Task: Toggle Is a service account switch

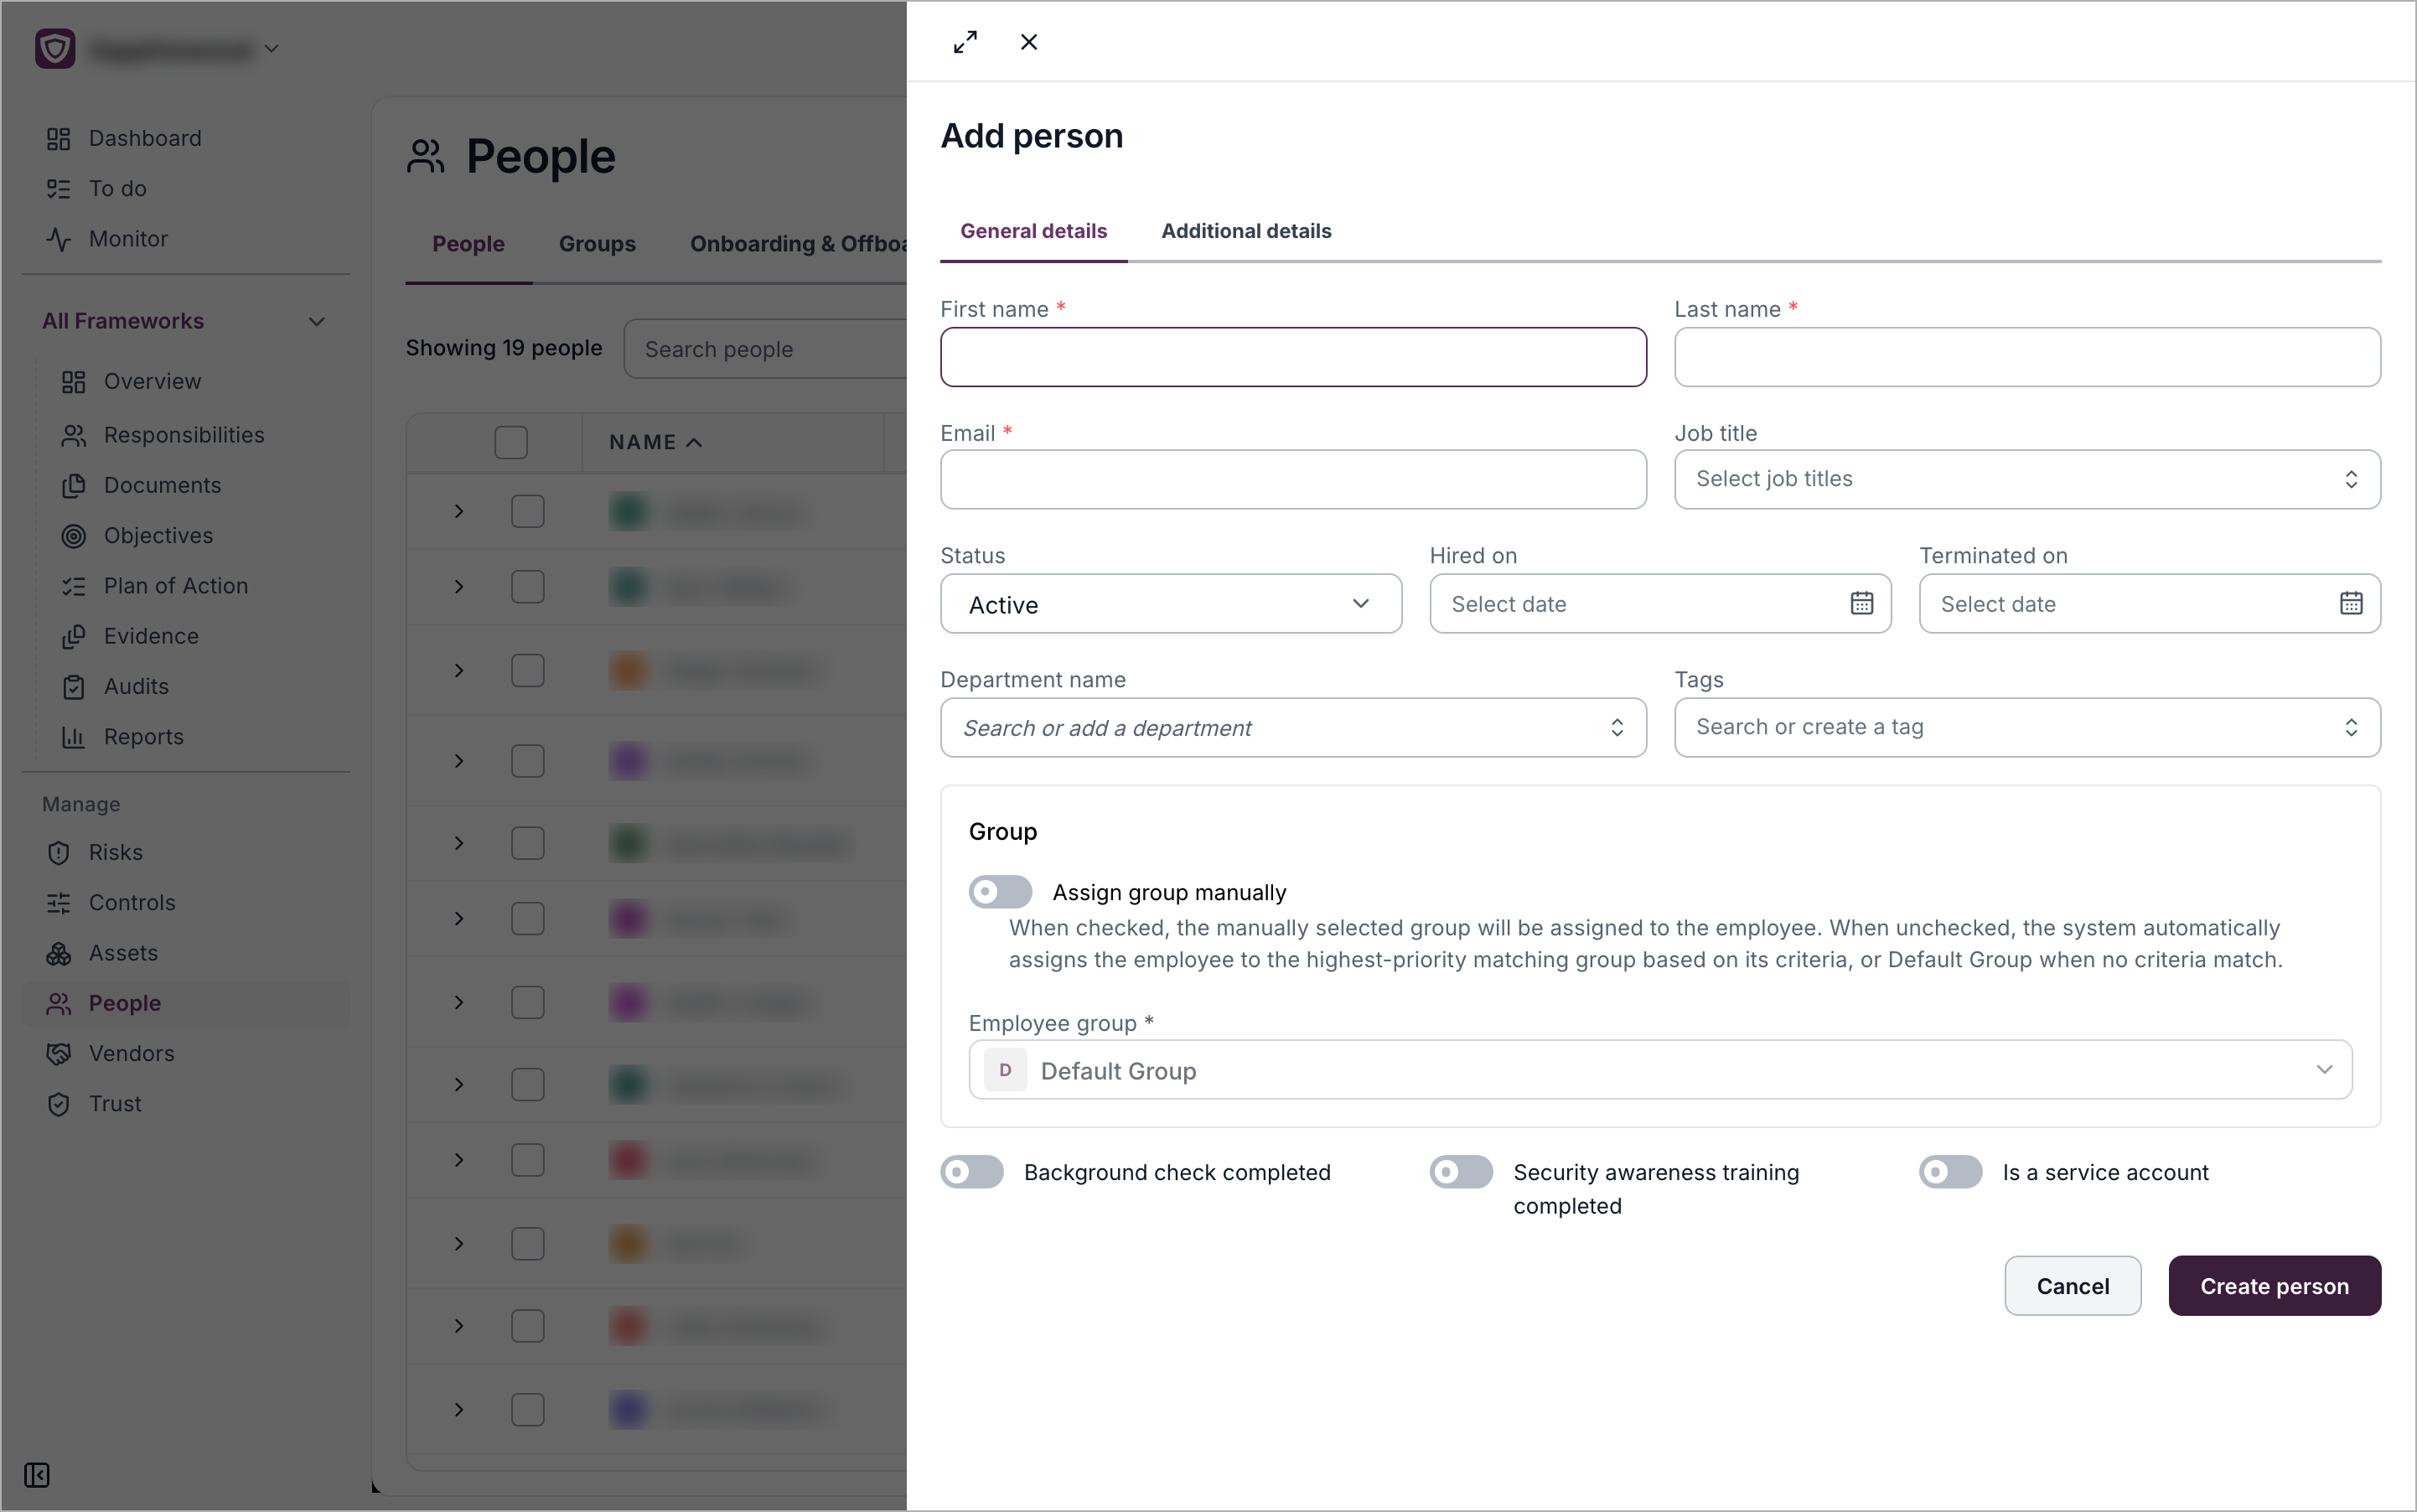Action: click(x=1950, y=1171)
